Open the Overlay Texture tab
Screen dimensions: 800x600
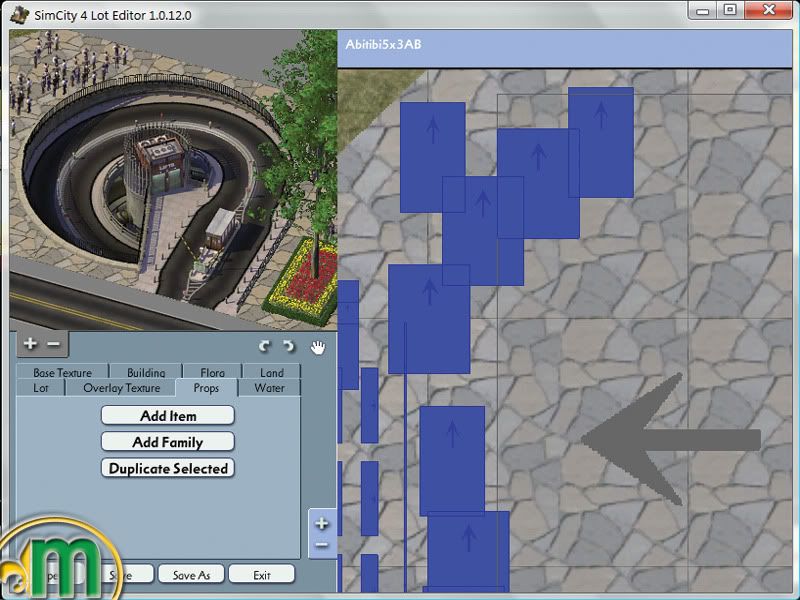[121, 388]
